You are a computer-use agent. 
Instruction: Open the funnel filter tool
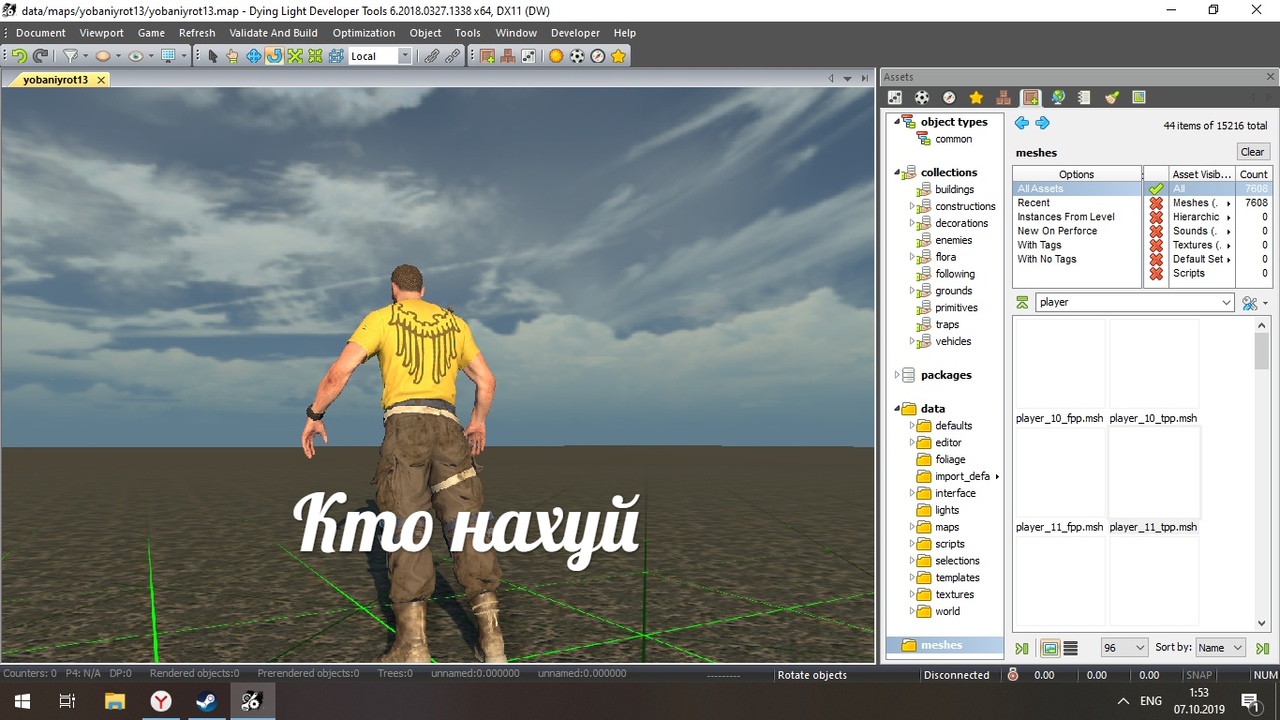[71, 56]
